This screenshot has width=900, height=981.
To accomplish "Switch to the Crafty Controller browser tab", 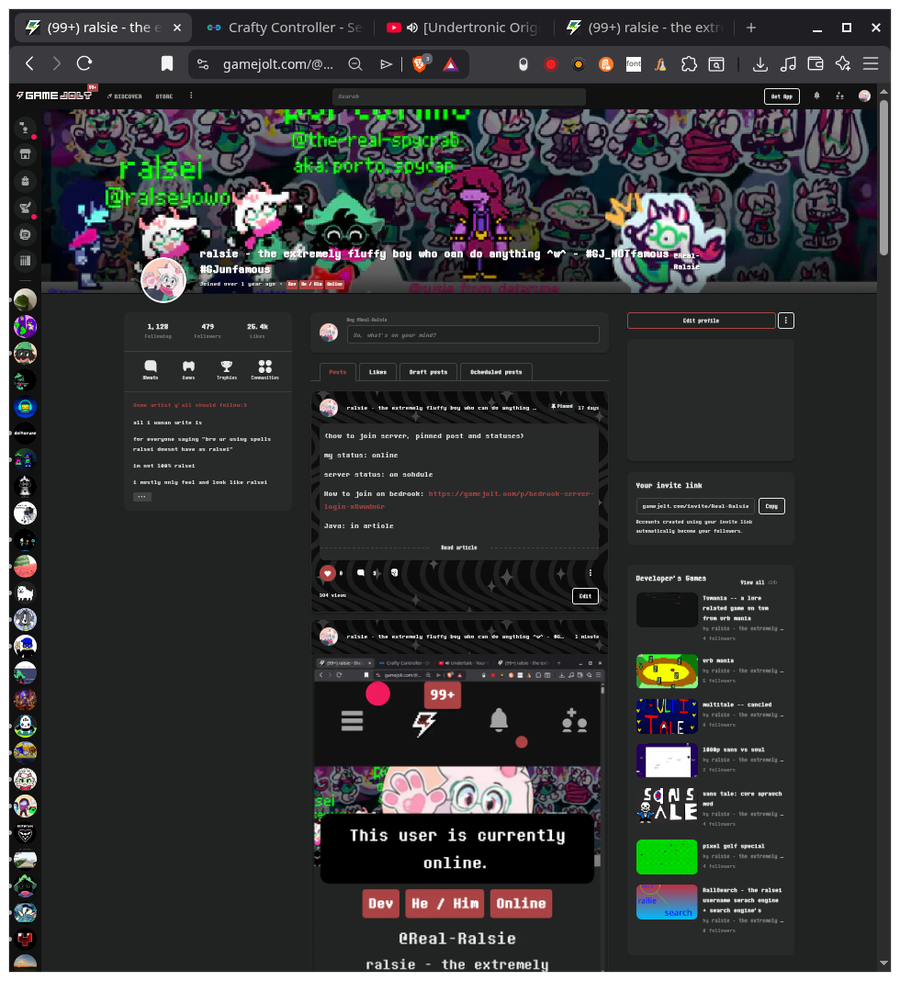I will (x=285, y=28).
